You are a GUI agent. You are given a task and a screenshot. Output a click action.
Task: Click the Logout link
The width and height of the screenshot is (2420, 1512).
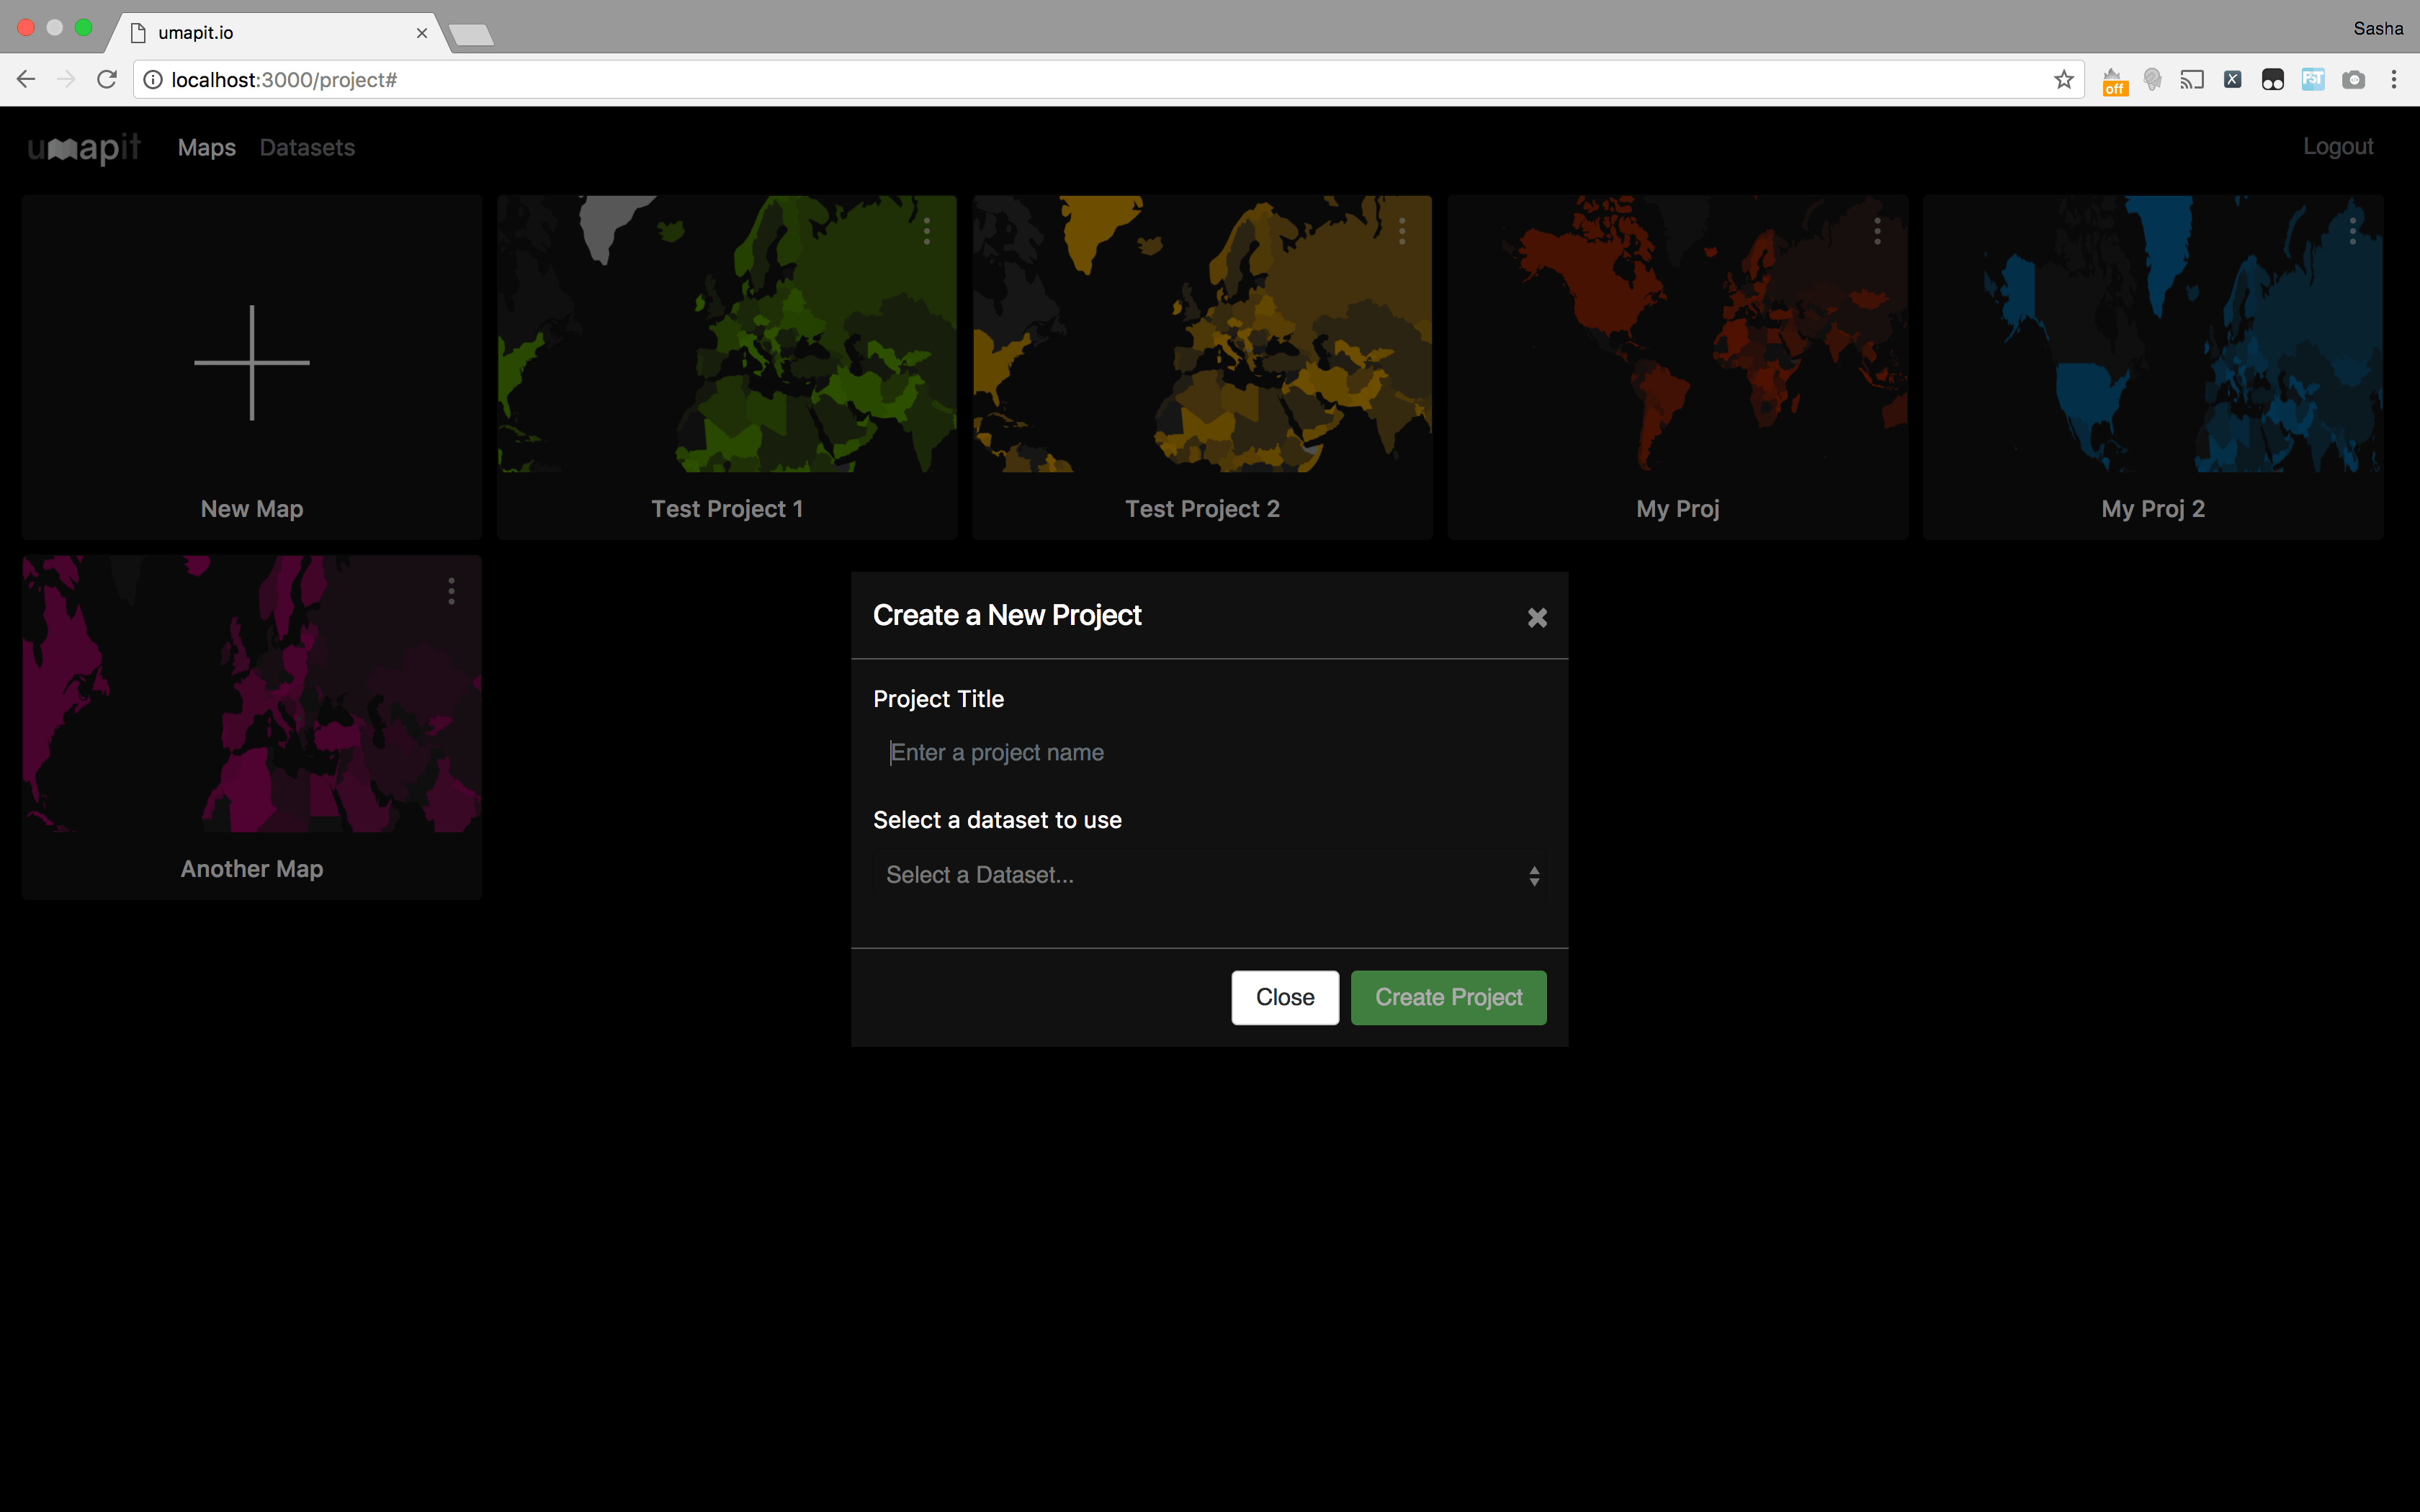[2338, 146]
